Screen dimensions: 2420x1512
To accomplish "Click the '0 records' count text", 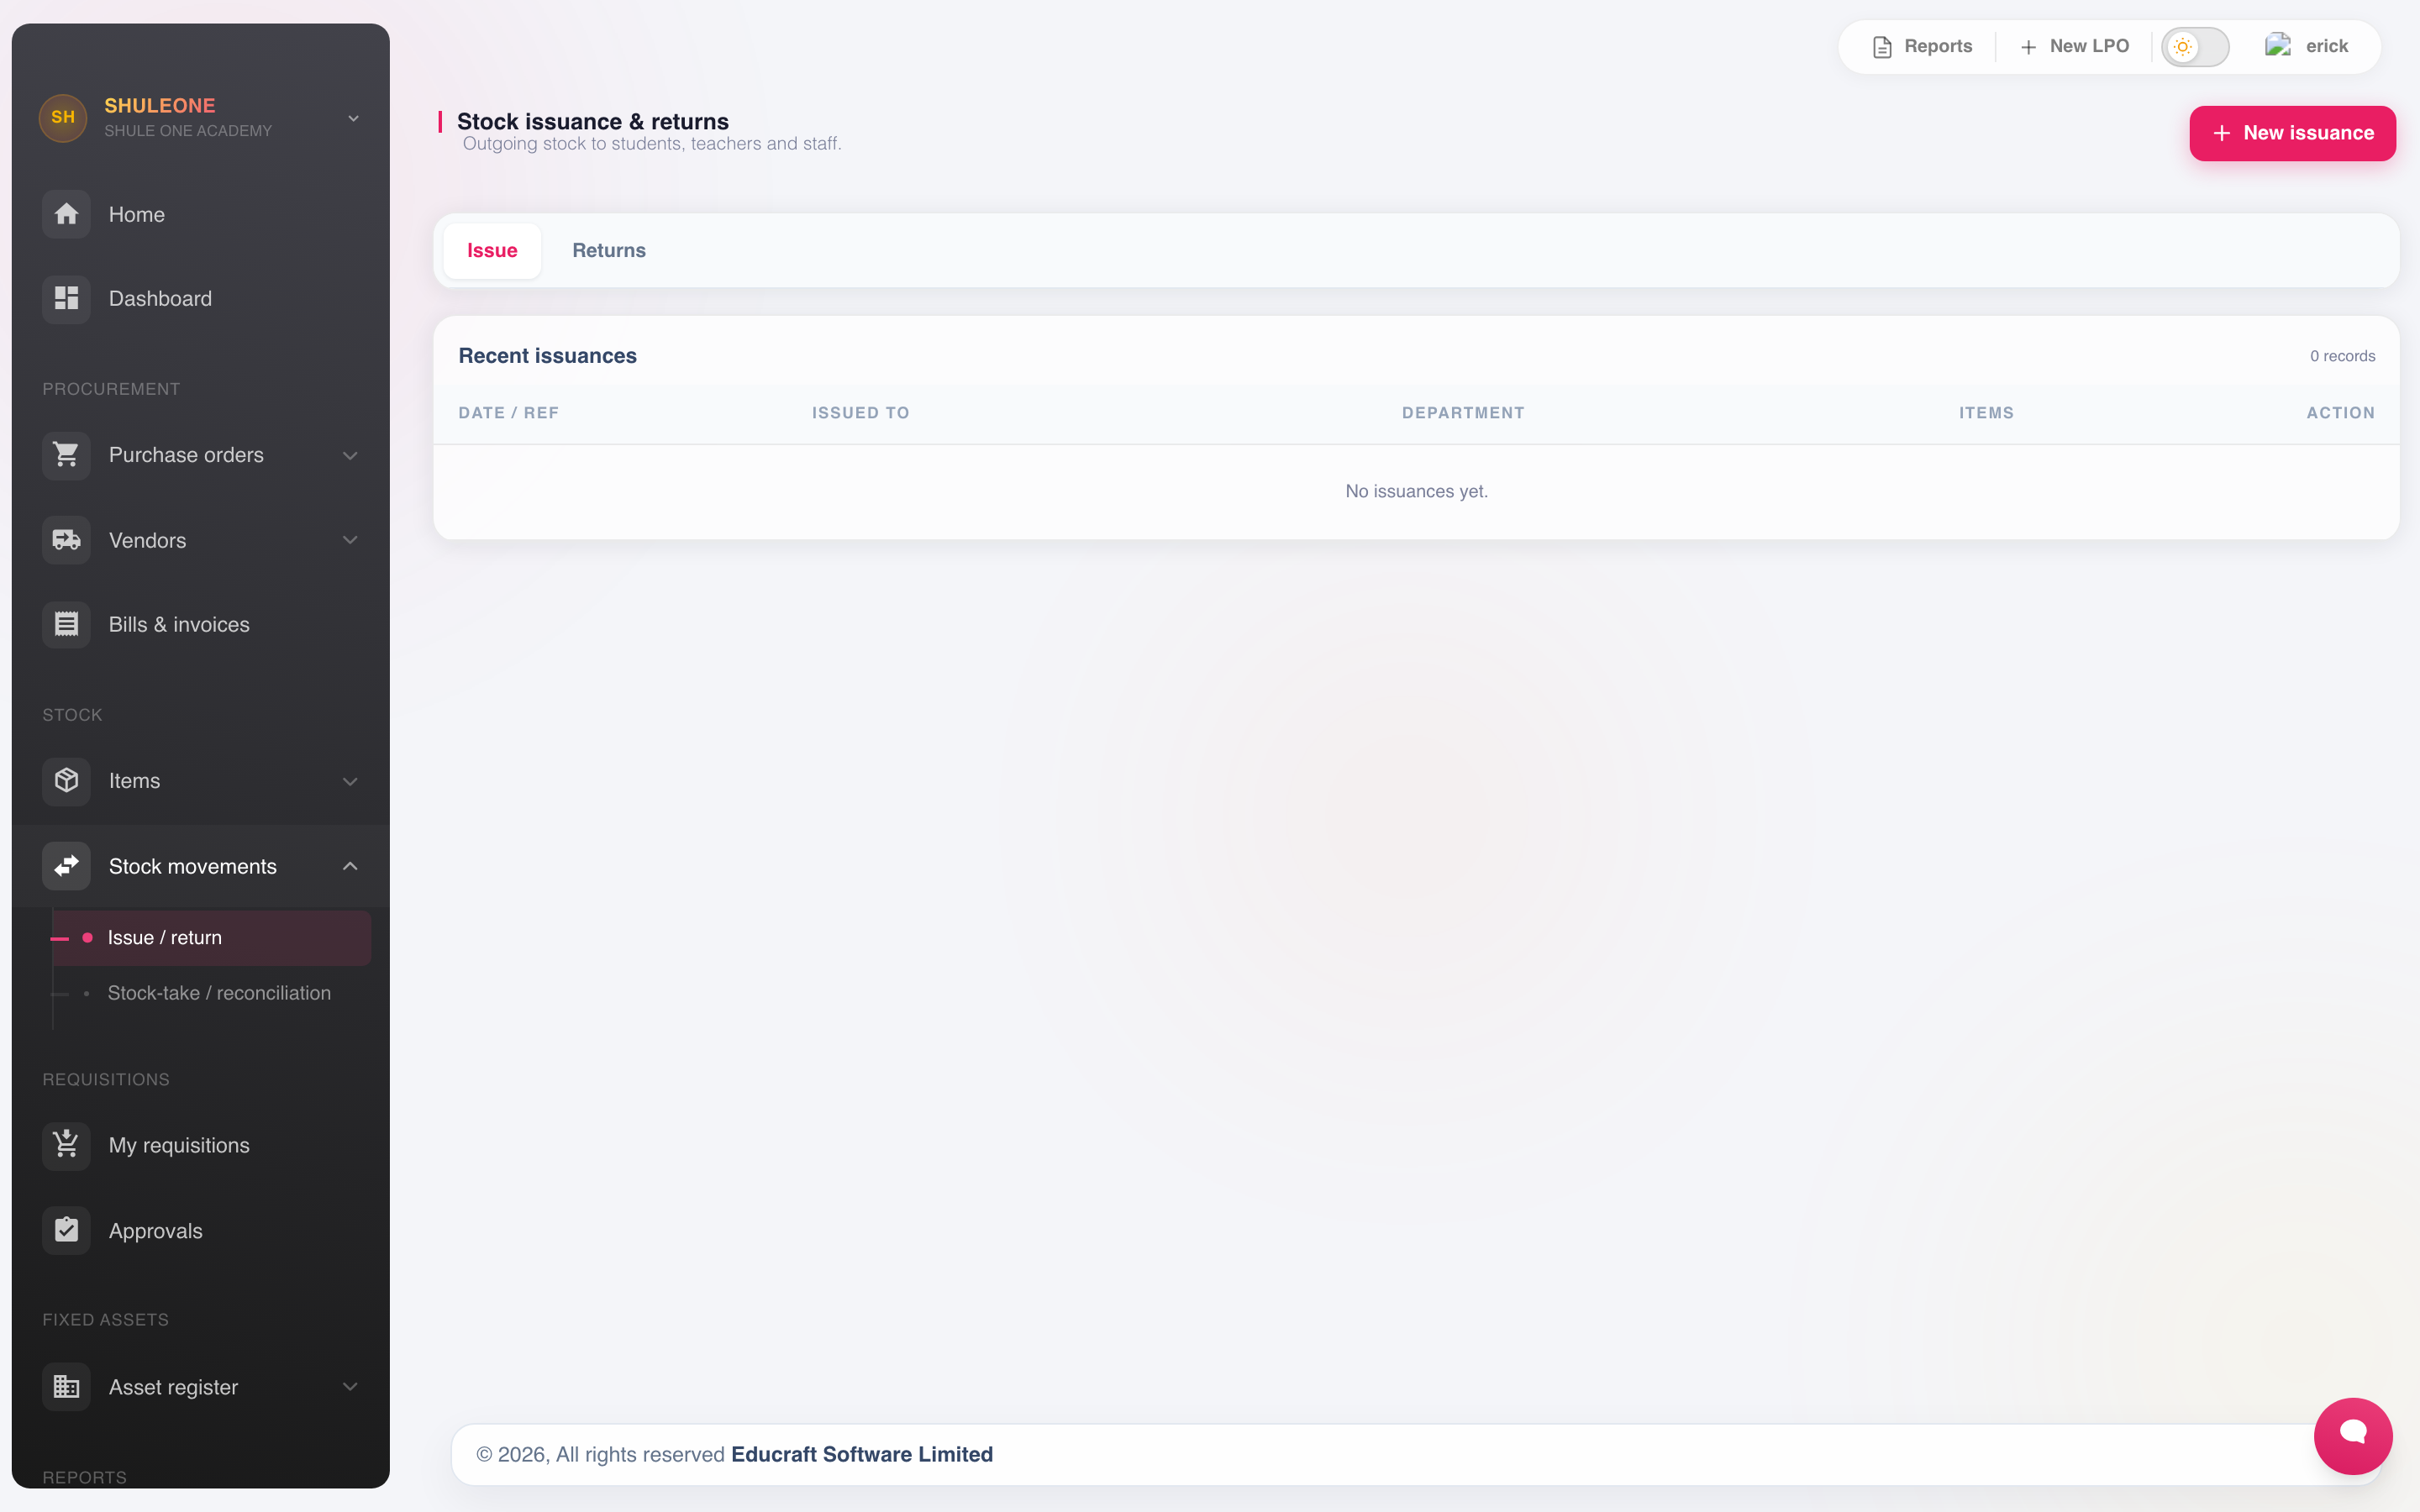I will click(2342, 356).
